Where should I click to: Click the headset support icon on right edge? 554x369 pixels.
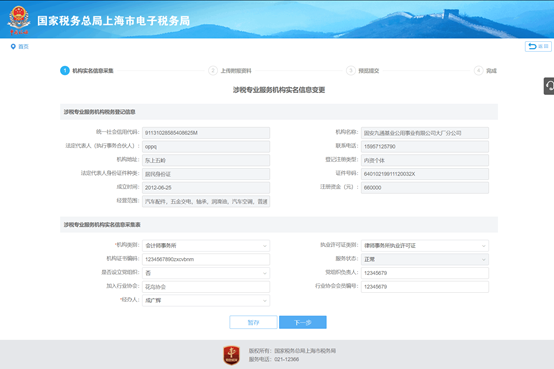(549, 86)
